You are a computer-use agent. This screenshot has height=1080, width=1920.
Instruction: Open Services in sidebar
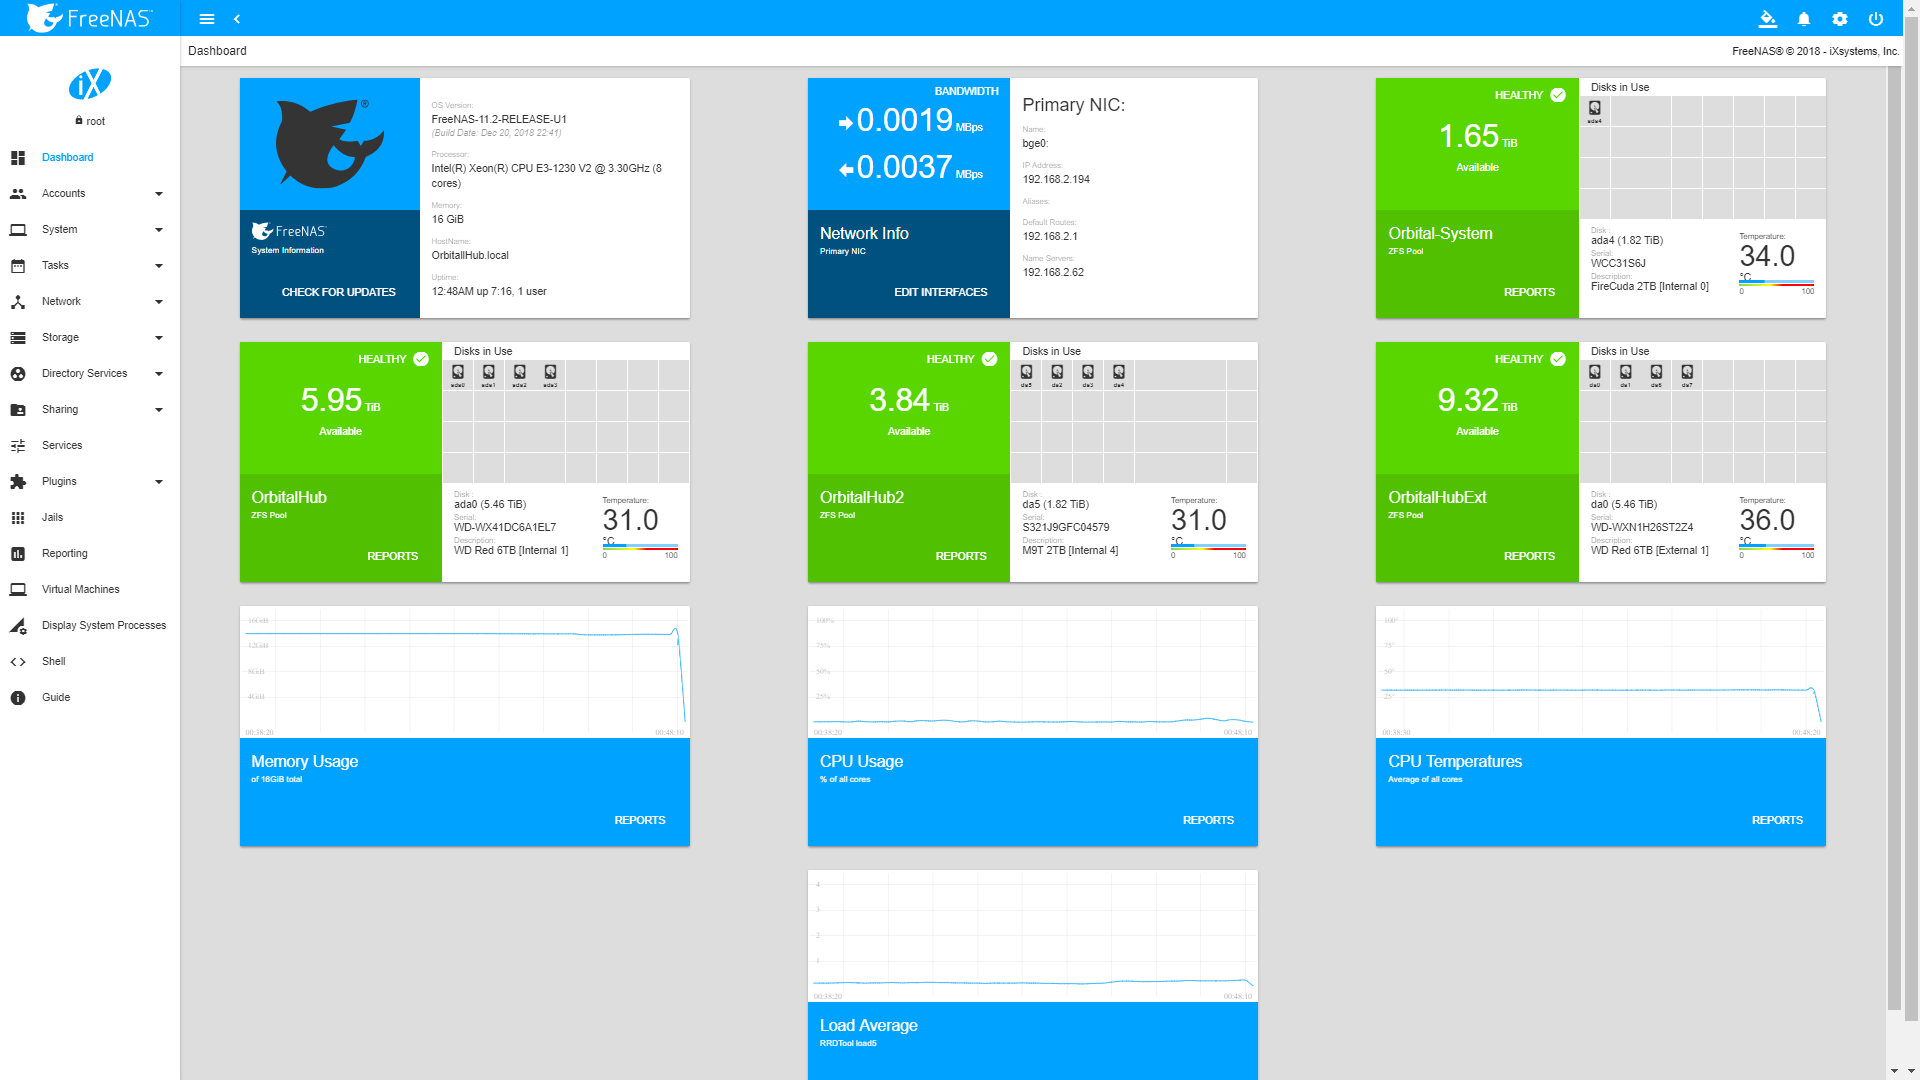point(90,446)
